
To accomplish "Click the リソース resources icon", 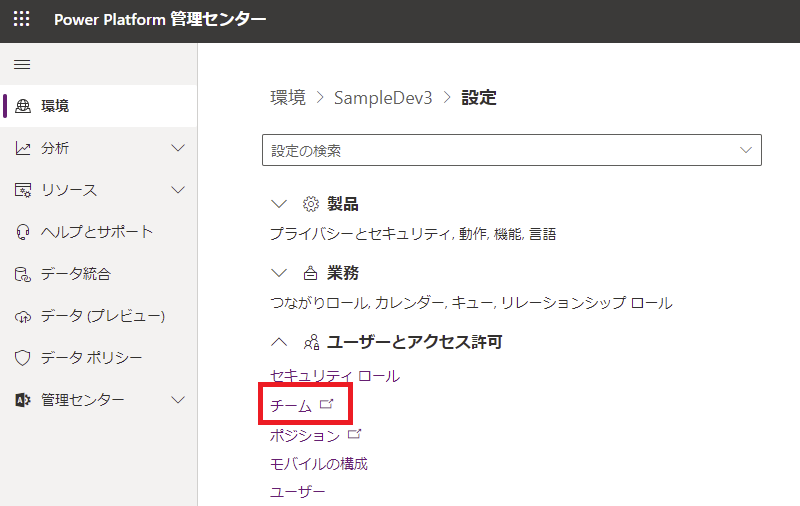I will (22, 190).
